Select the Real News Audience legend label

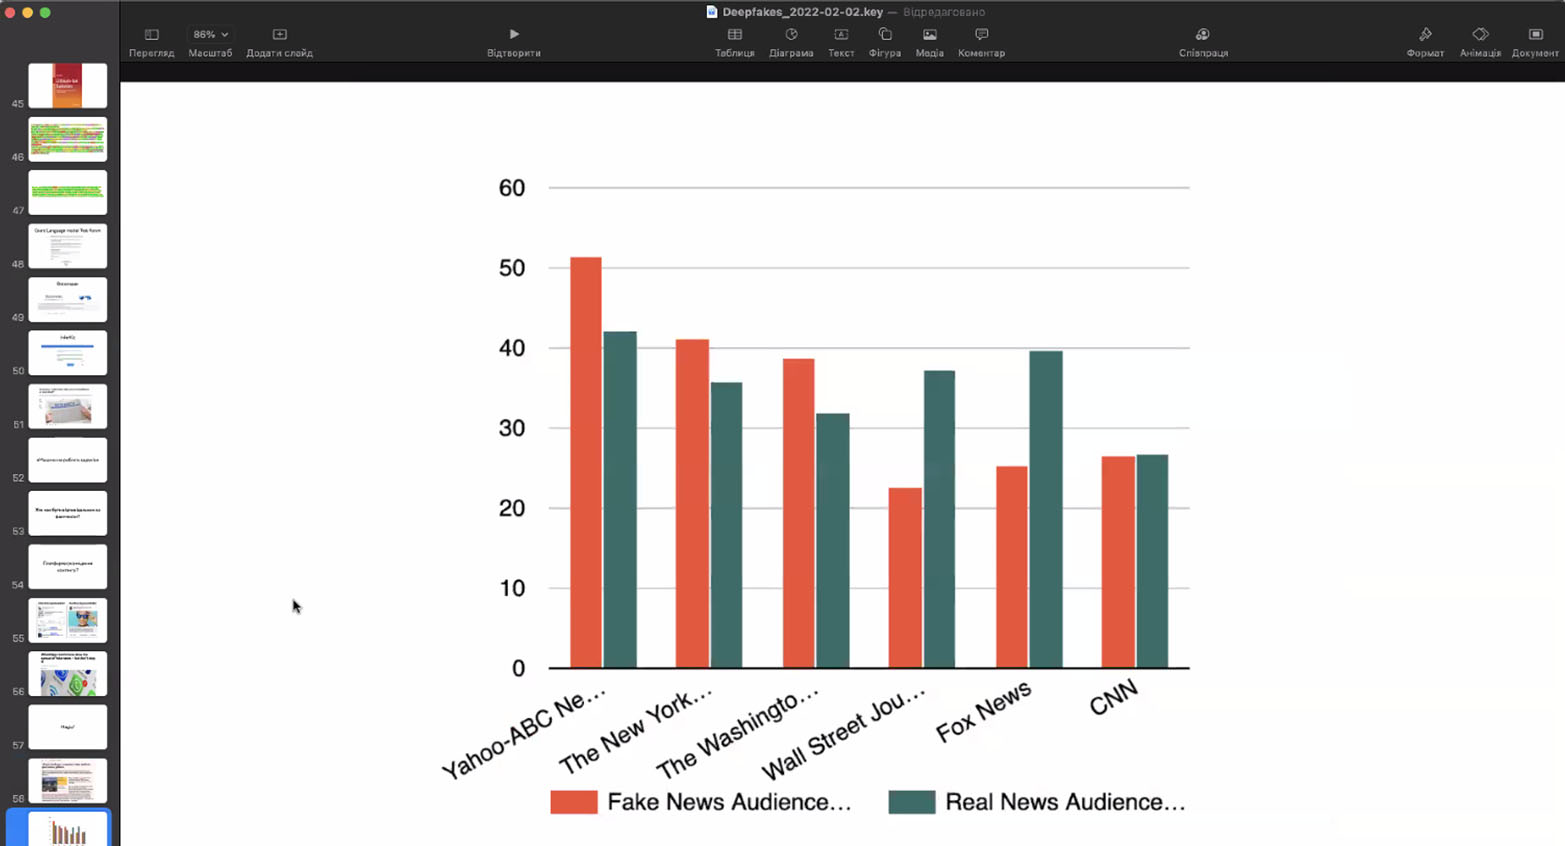[1065, 802]
